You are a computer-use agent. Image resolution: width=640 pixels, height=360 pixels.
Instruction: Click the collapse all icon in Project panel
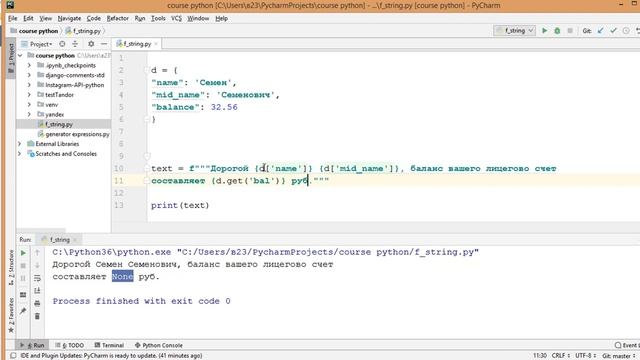pyautogui.click(x=75, y=44)
